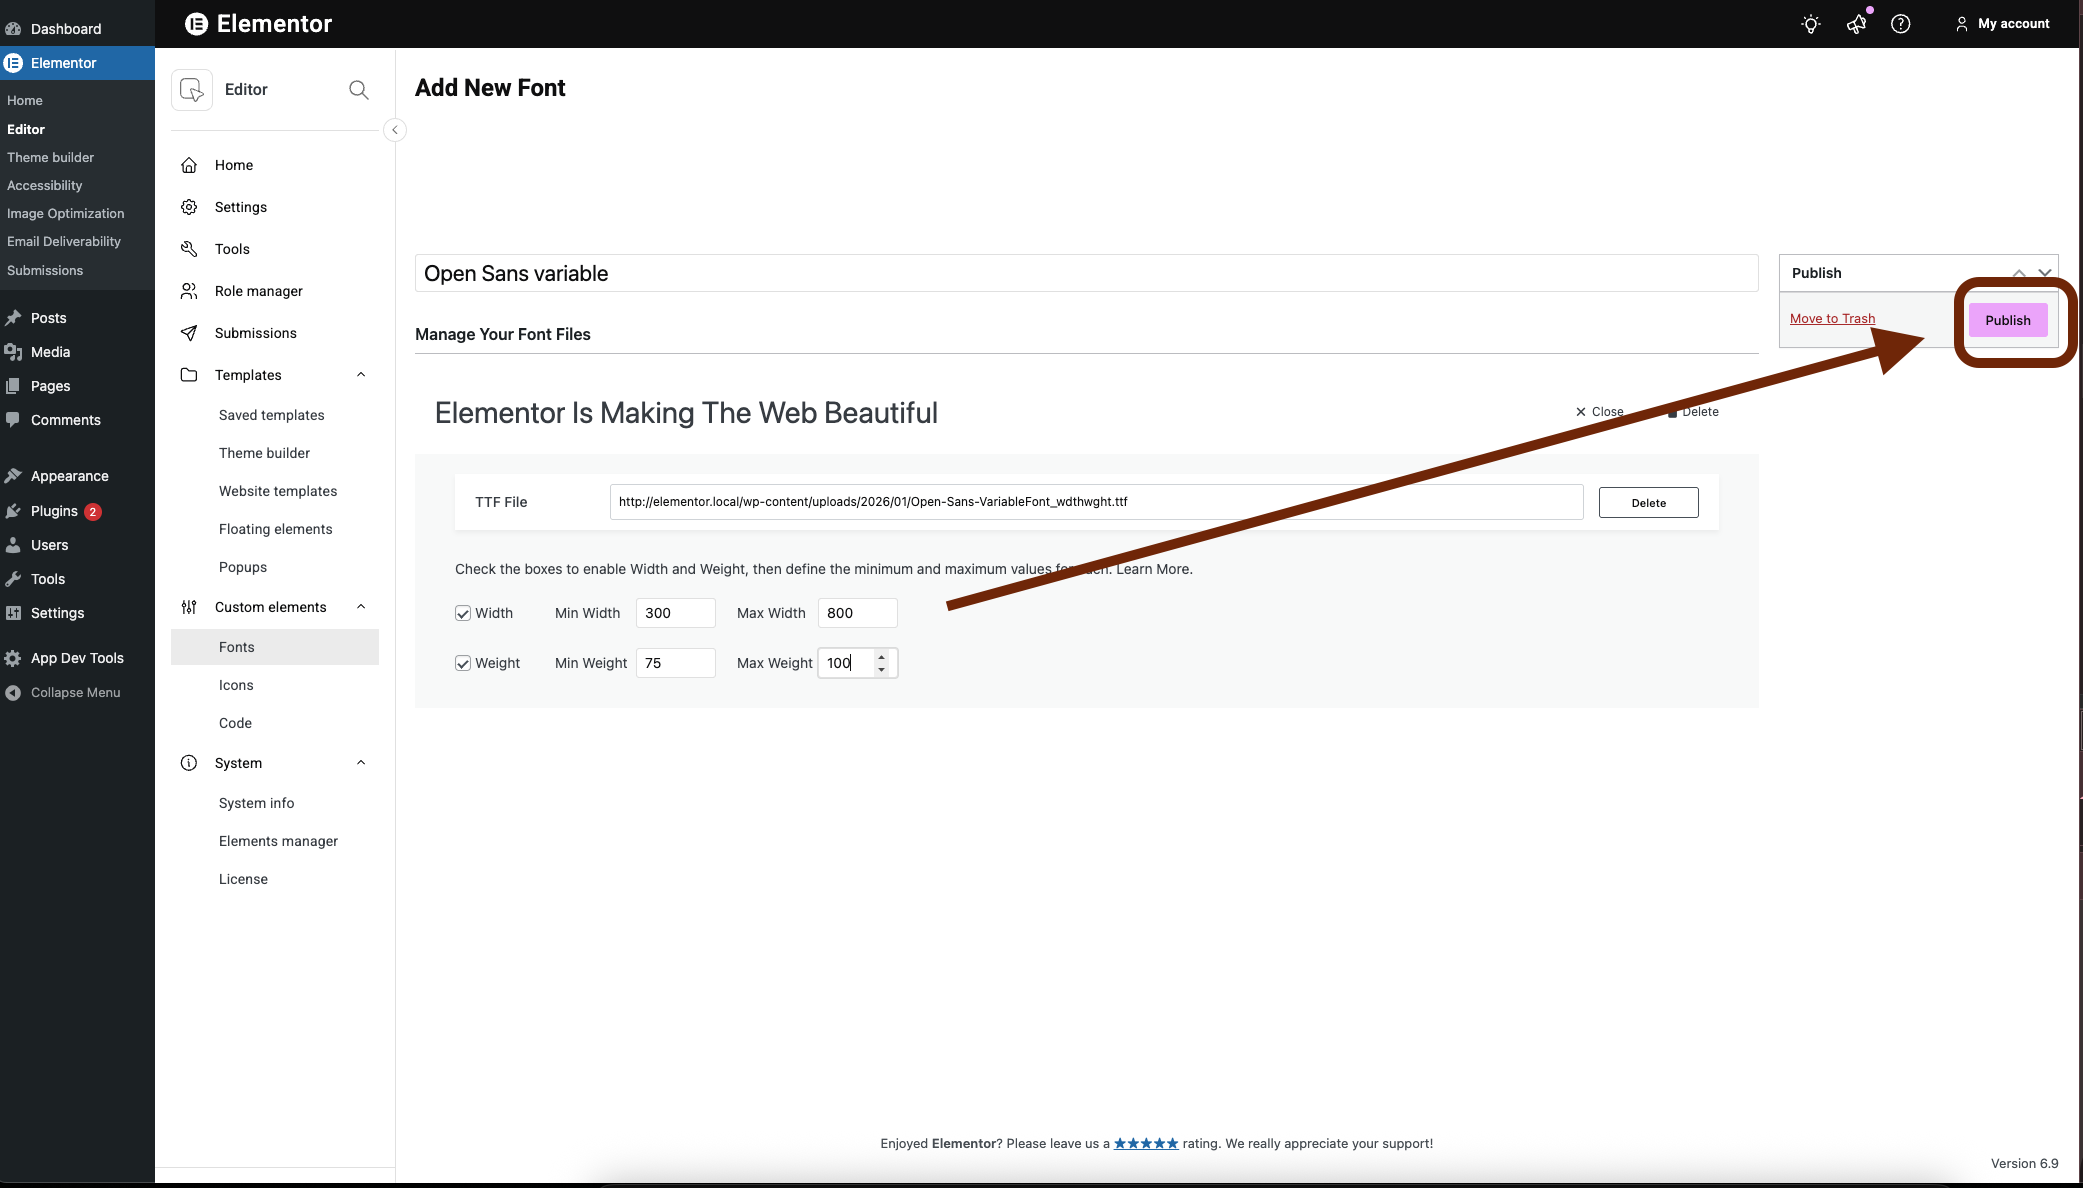Click the pink Publish button

coord(2007,320)
